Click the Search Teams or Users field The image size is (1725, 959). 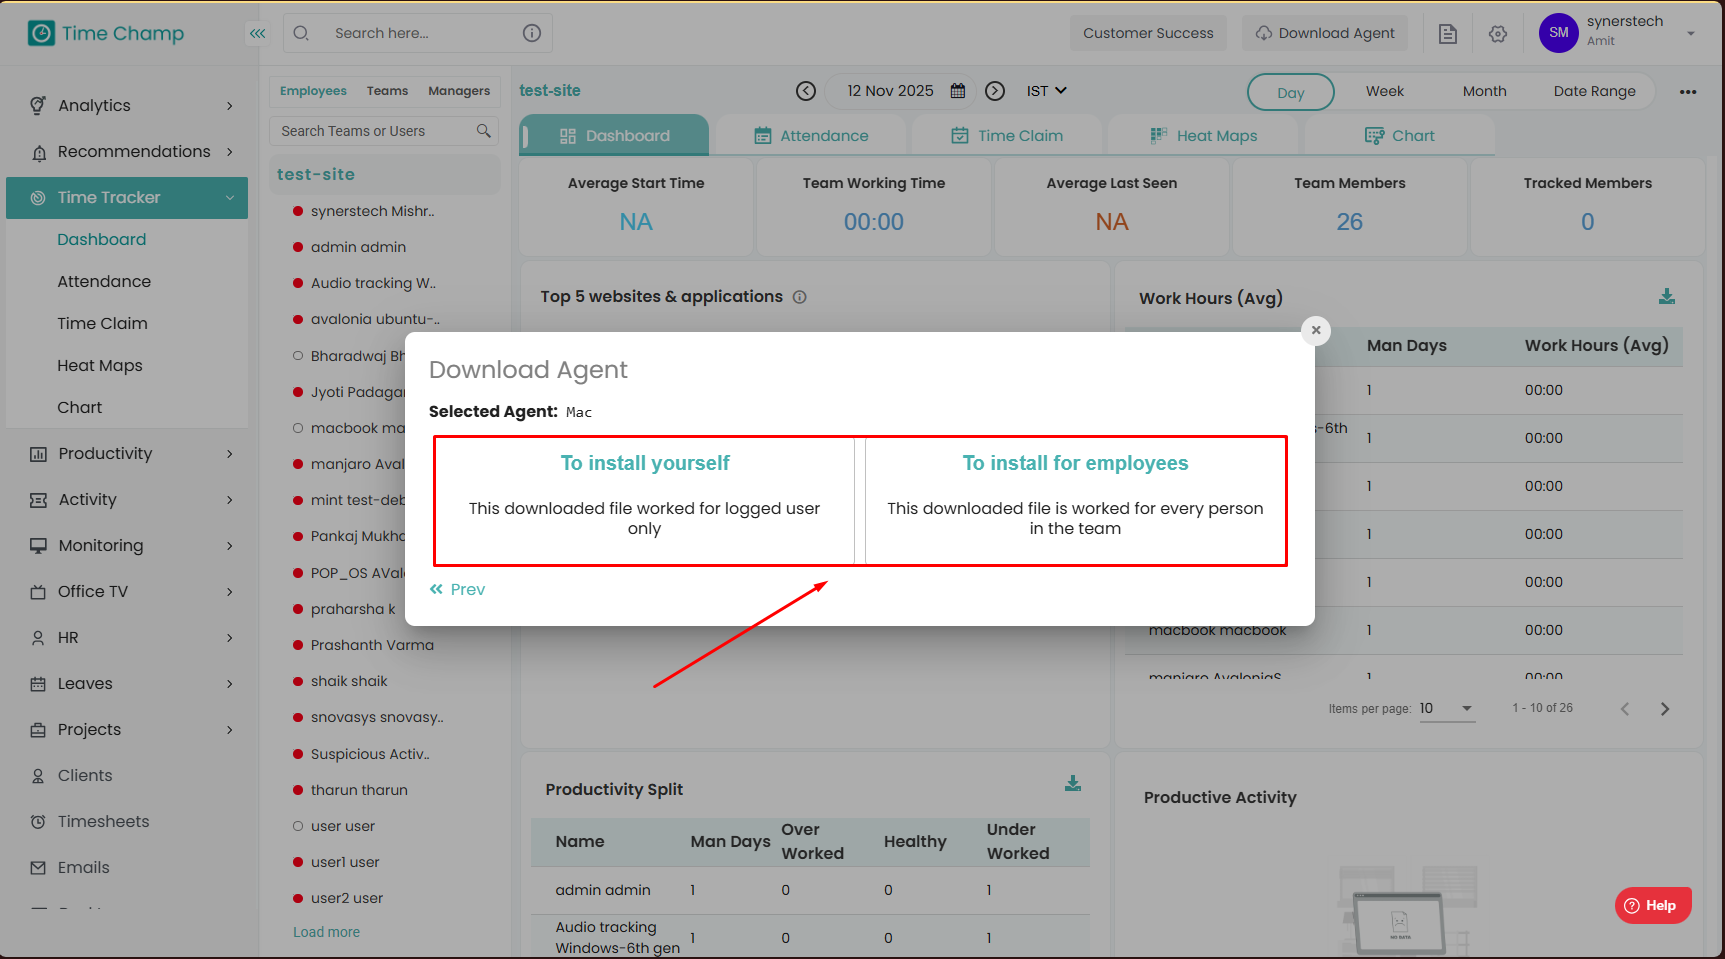pos(384,131)
